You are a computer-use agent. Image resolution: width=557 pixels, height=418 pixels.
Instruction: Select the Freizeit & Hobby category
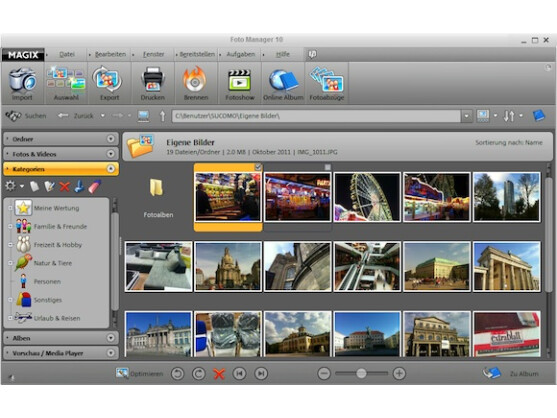pos(58,245)
